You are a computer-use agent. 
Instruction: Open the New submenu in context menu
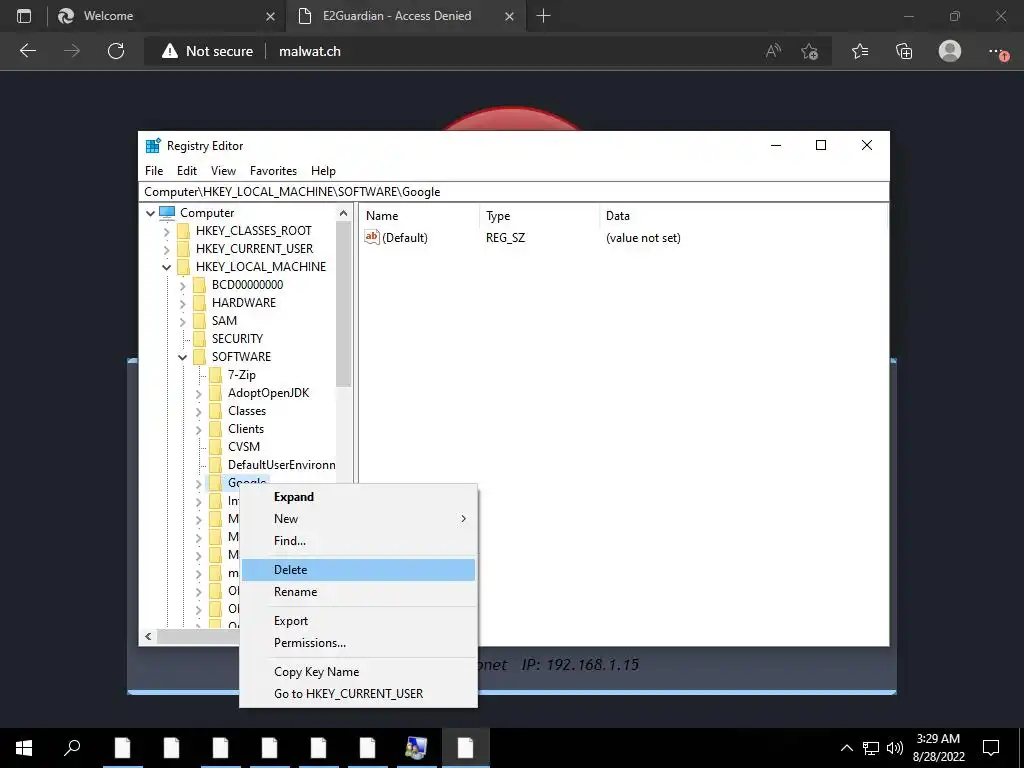(x=358, y=519)
